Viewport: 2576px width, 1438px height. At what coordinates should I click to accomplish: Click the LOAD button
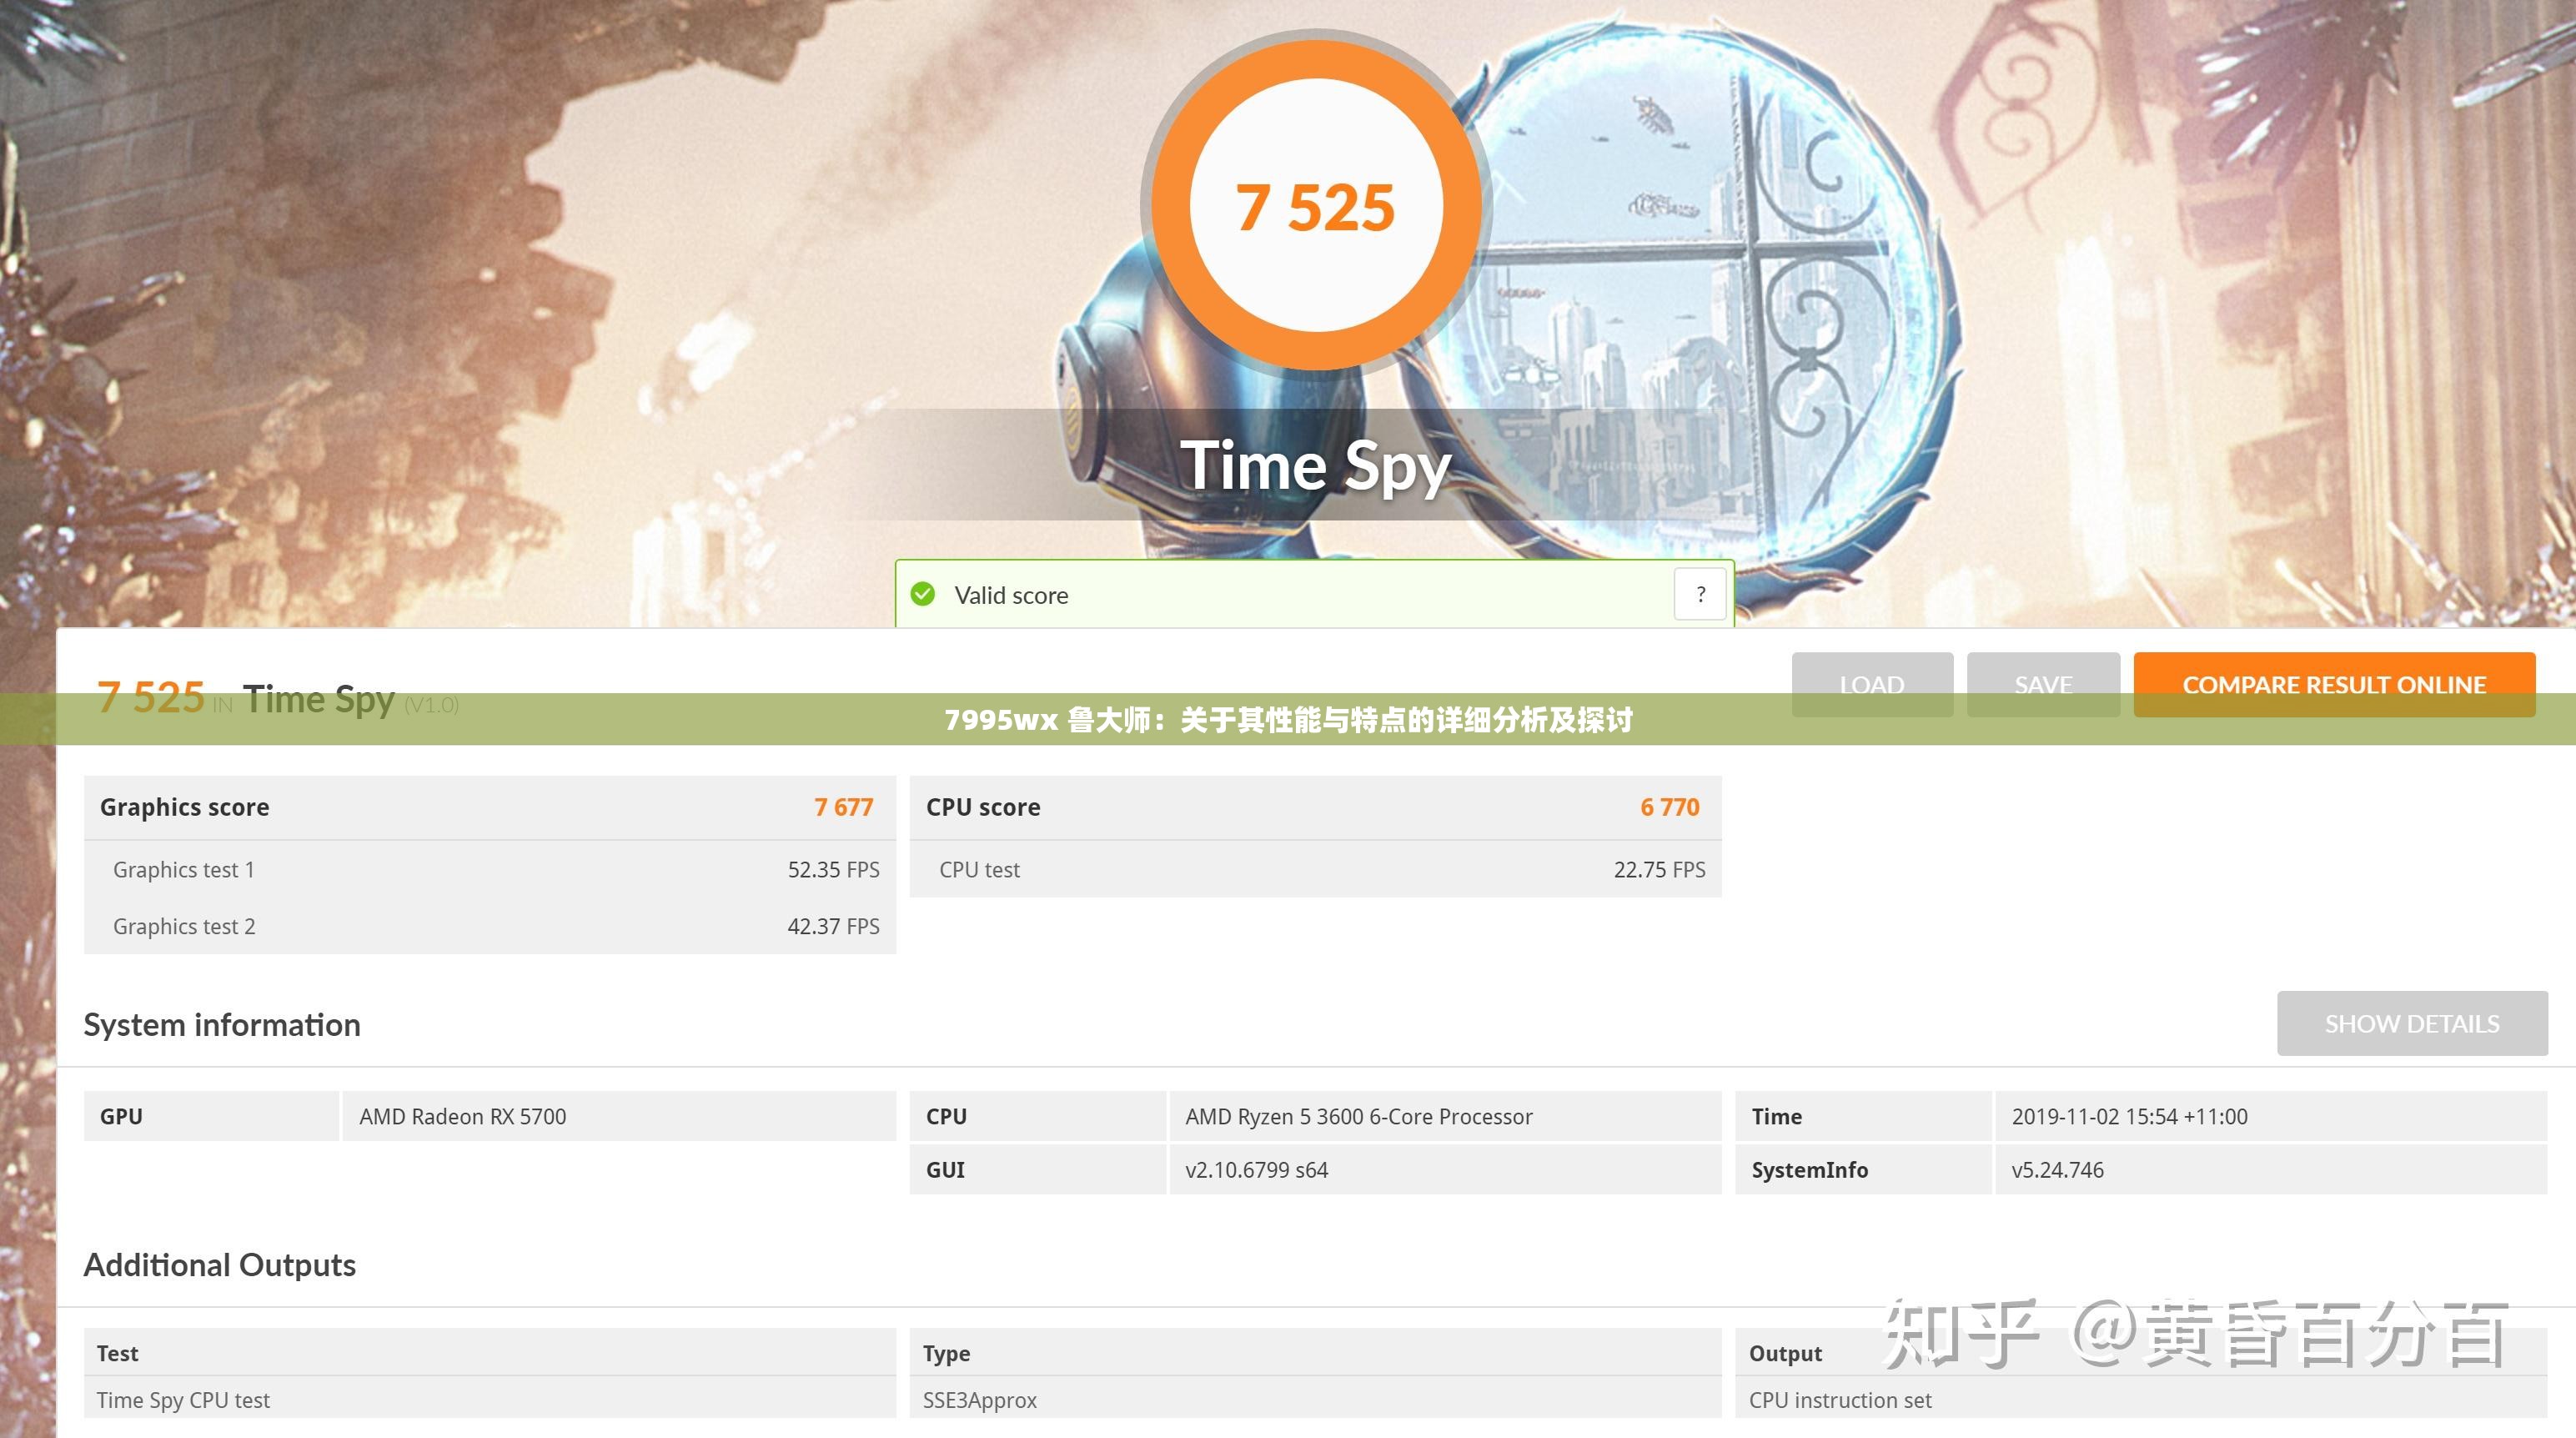(x=1871, y=684)
